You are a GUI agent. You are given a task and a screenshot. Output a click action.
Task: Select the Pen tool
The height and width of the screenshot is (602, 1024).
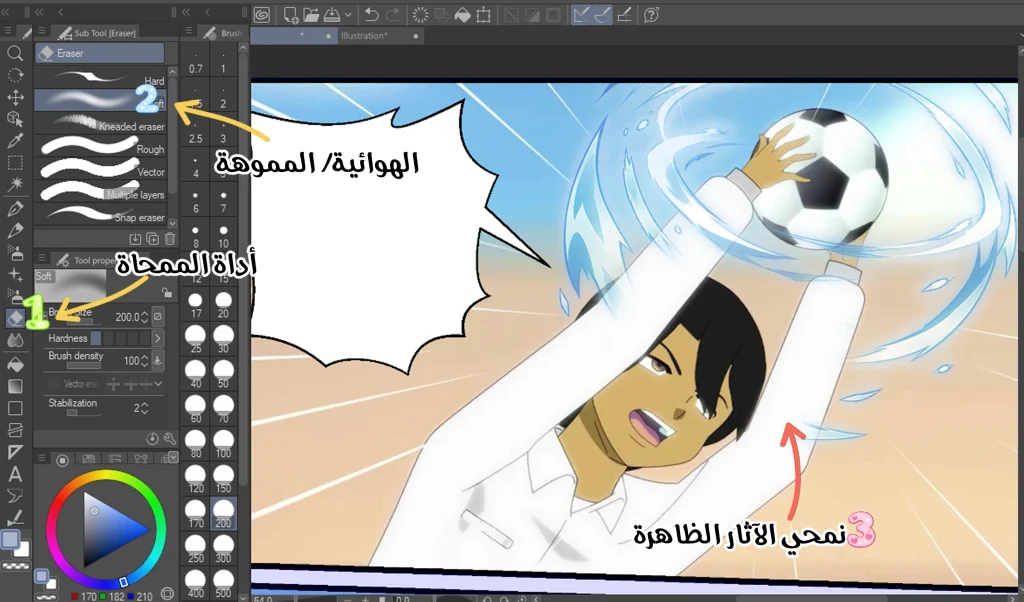[x=15, y=209]
